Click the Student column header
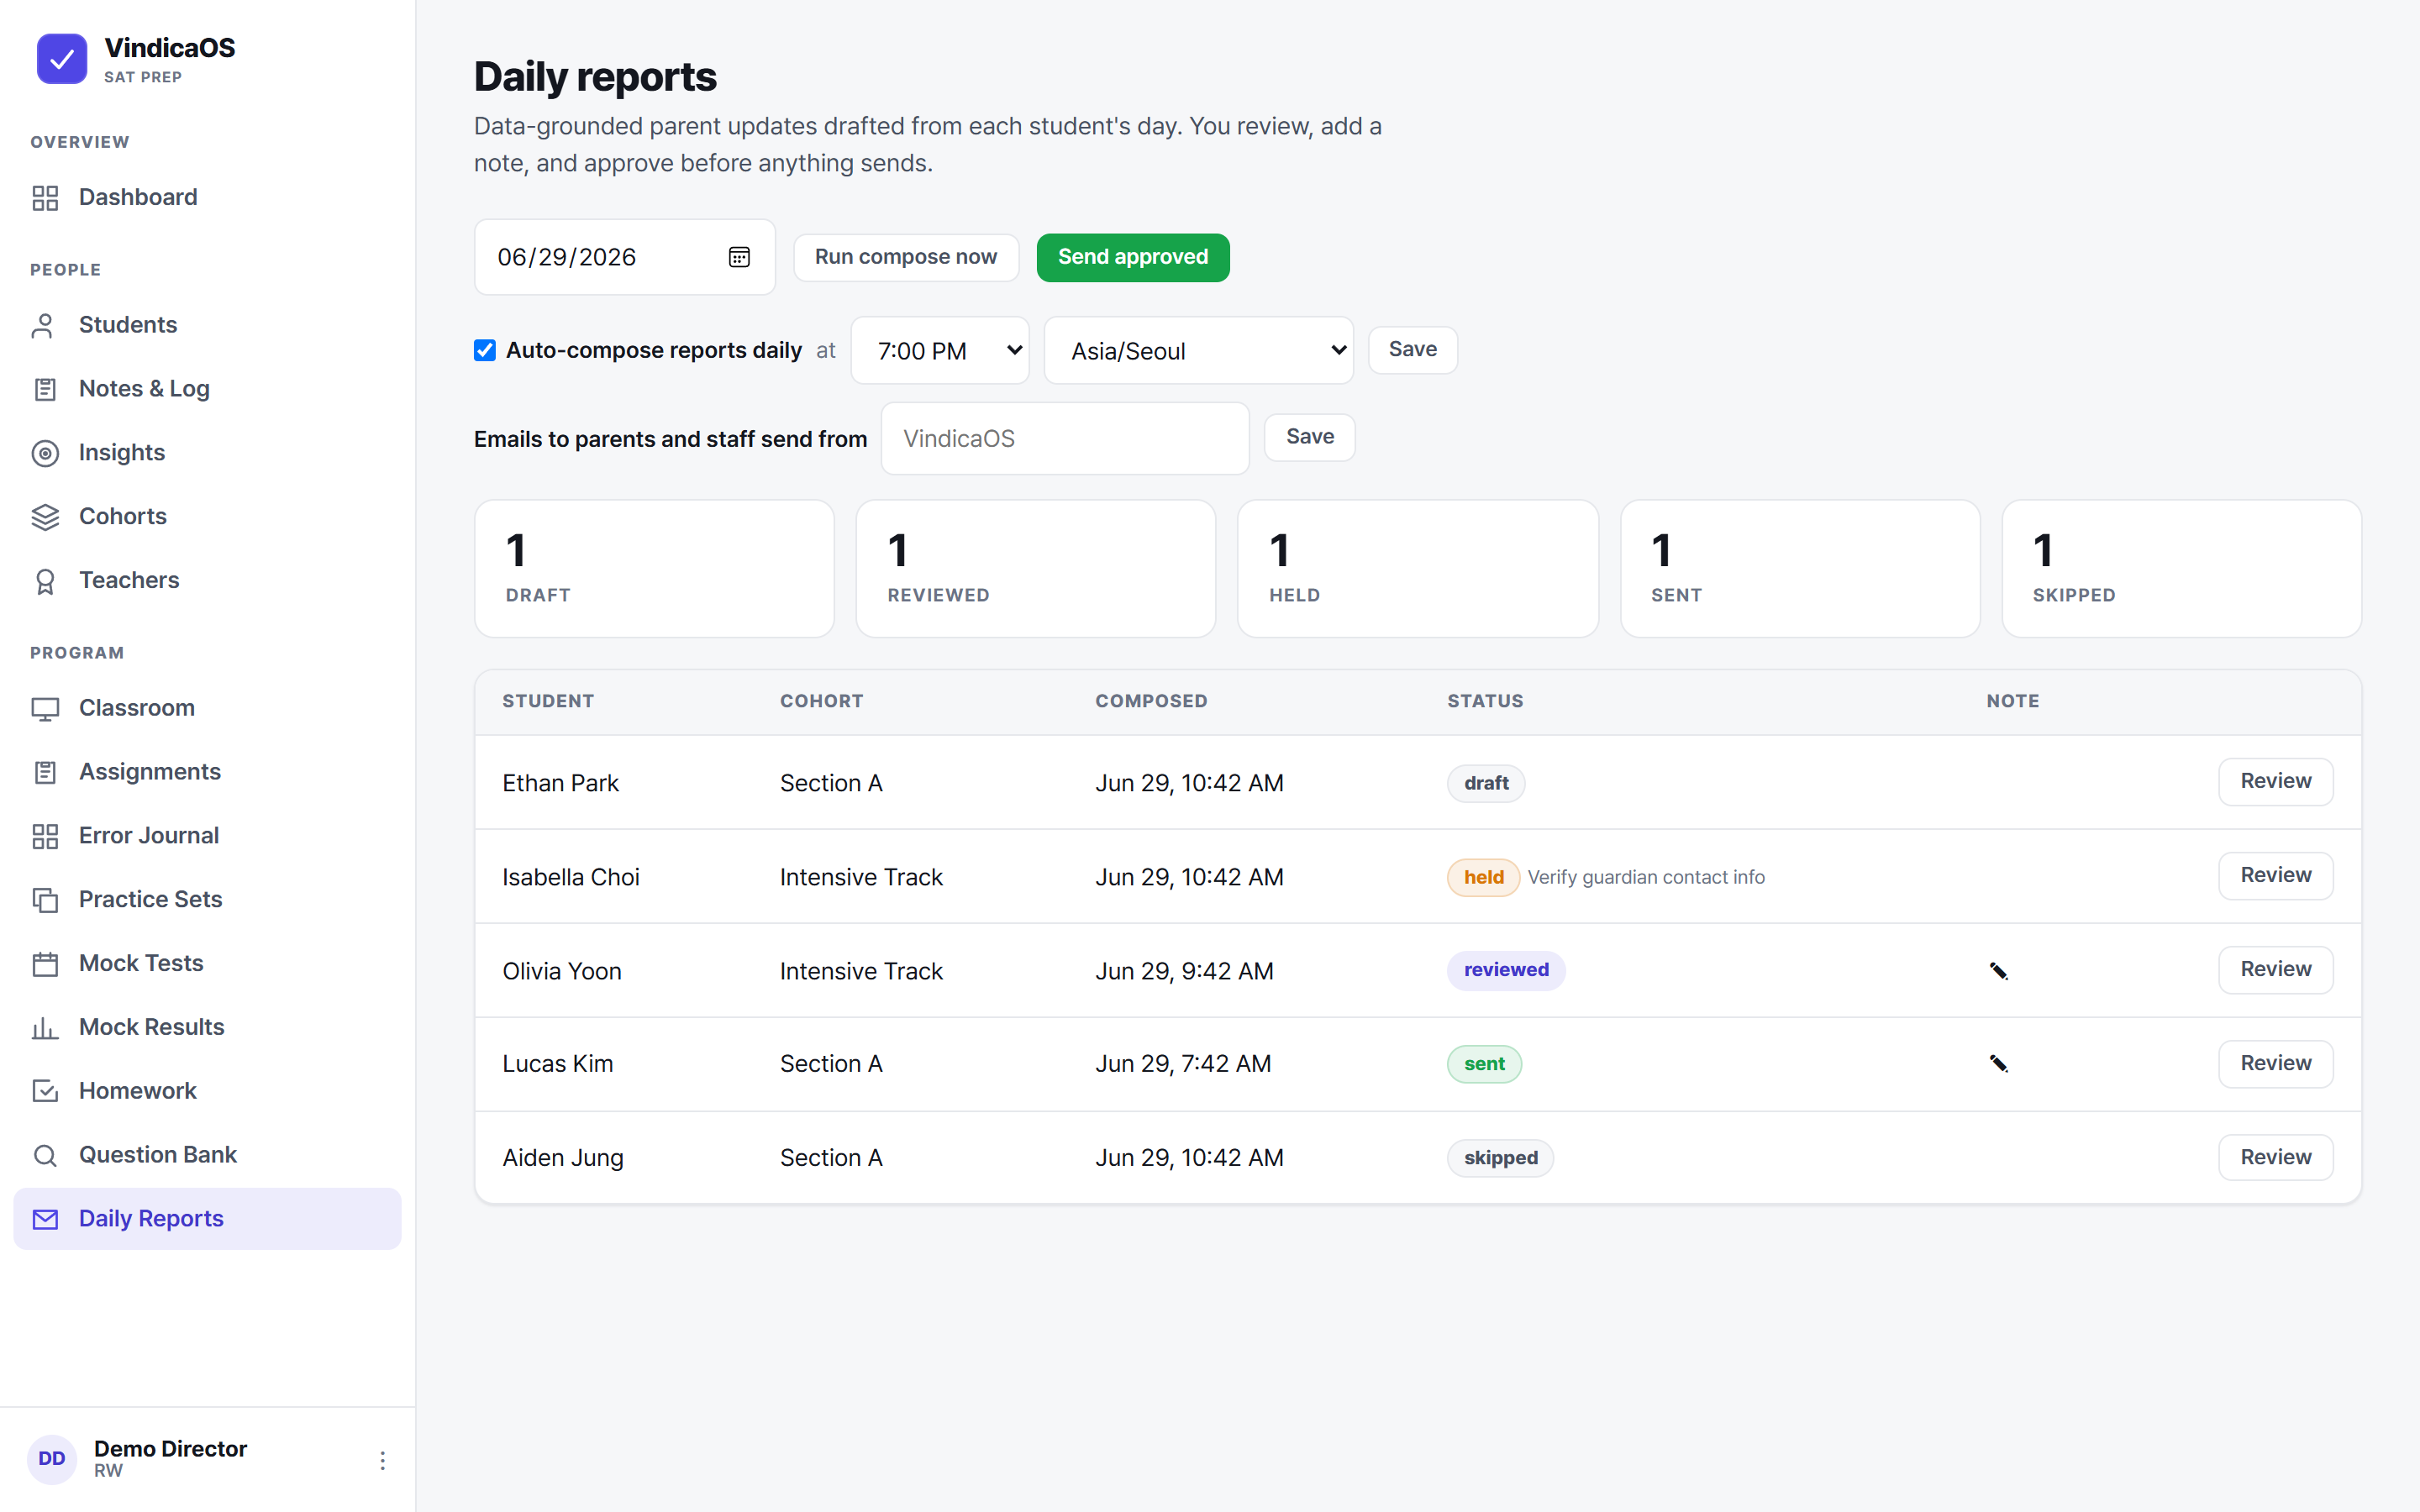The width and height of the screenshot is (2420, 1512). click(548, 702)
